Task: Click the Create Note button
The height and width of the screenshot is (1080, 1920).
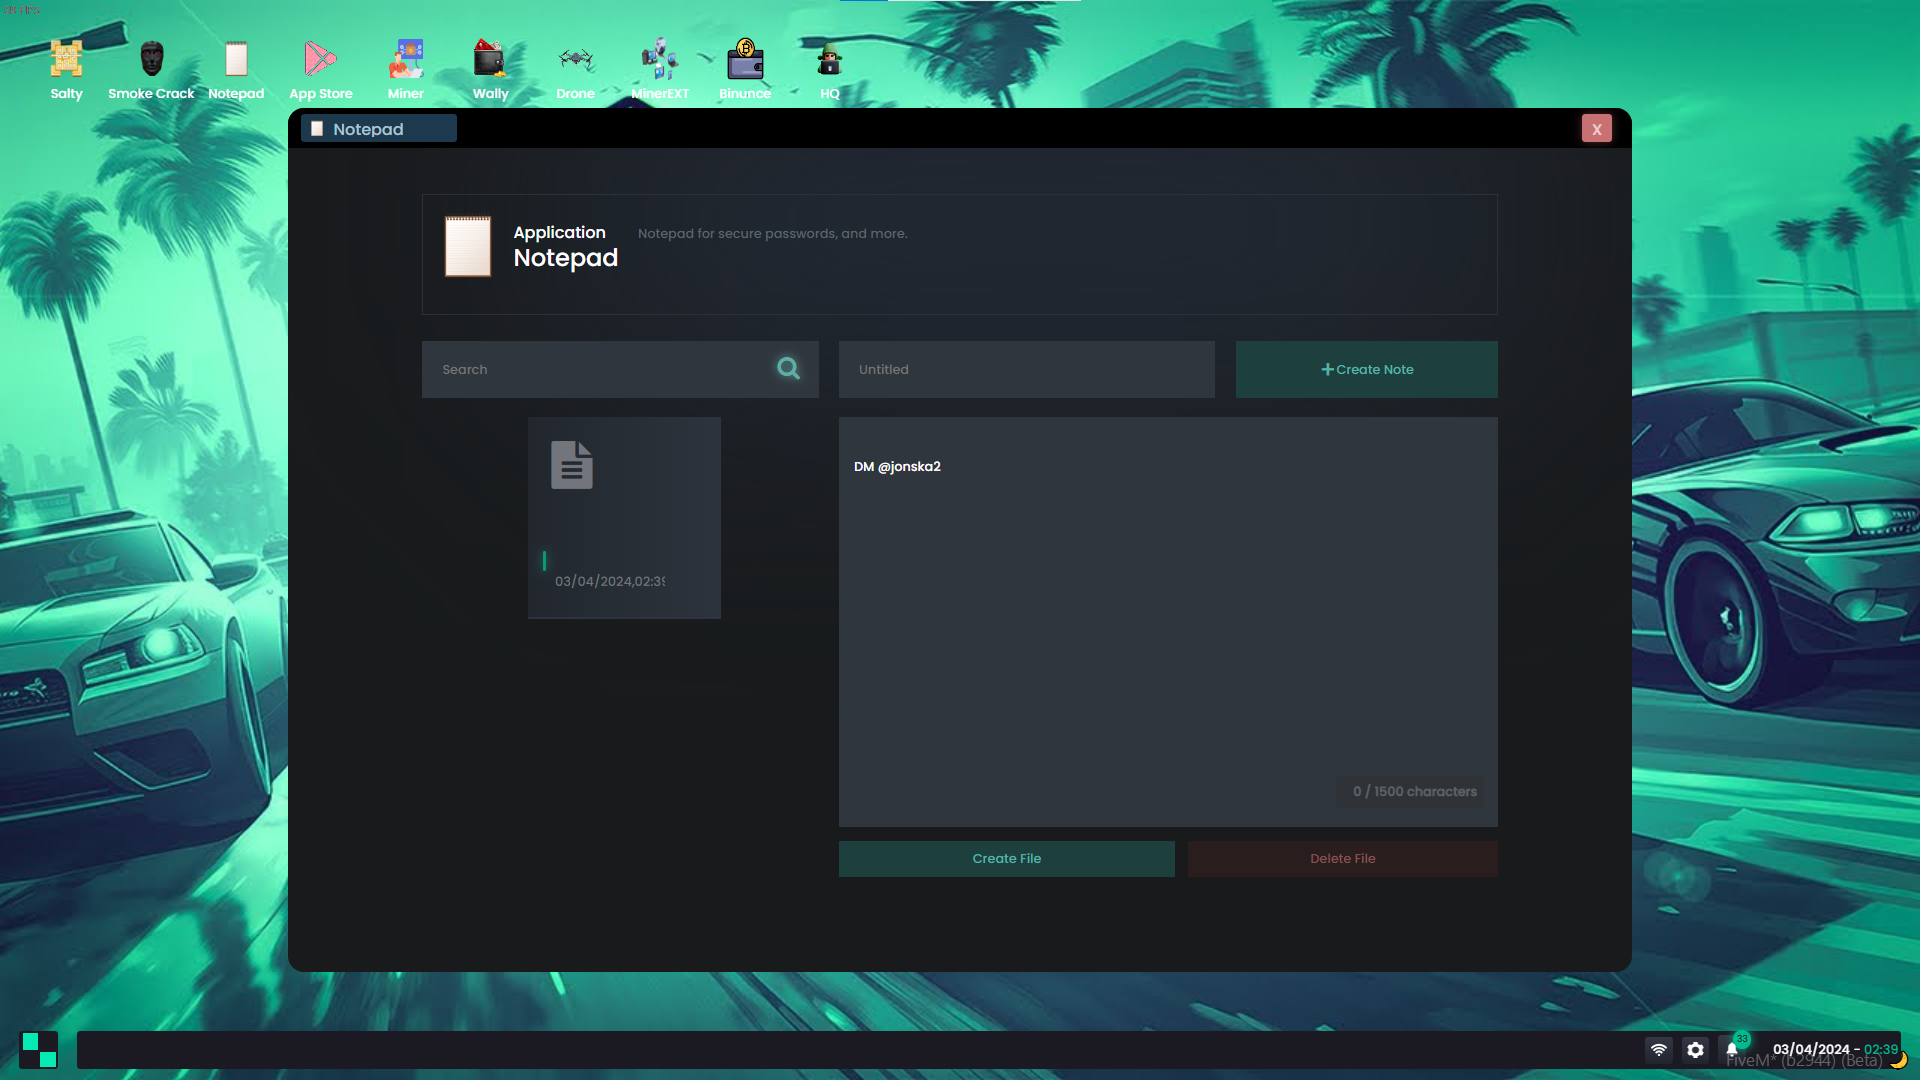Action: point(1367,369)
